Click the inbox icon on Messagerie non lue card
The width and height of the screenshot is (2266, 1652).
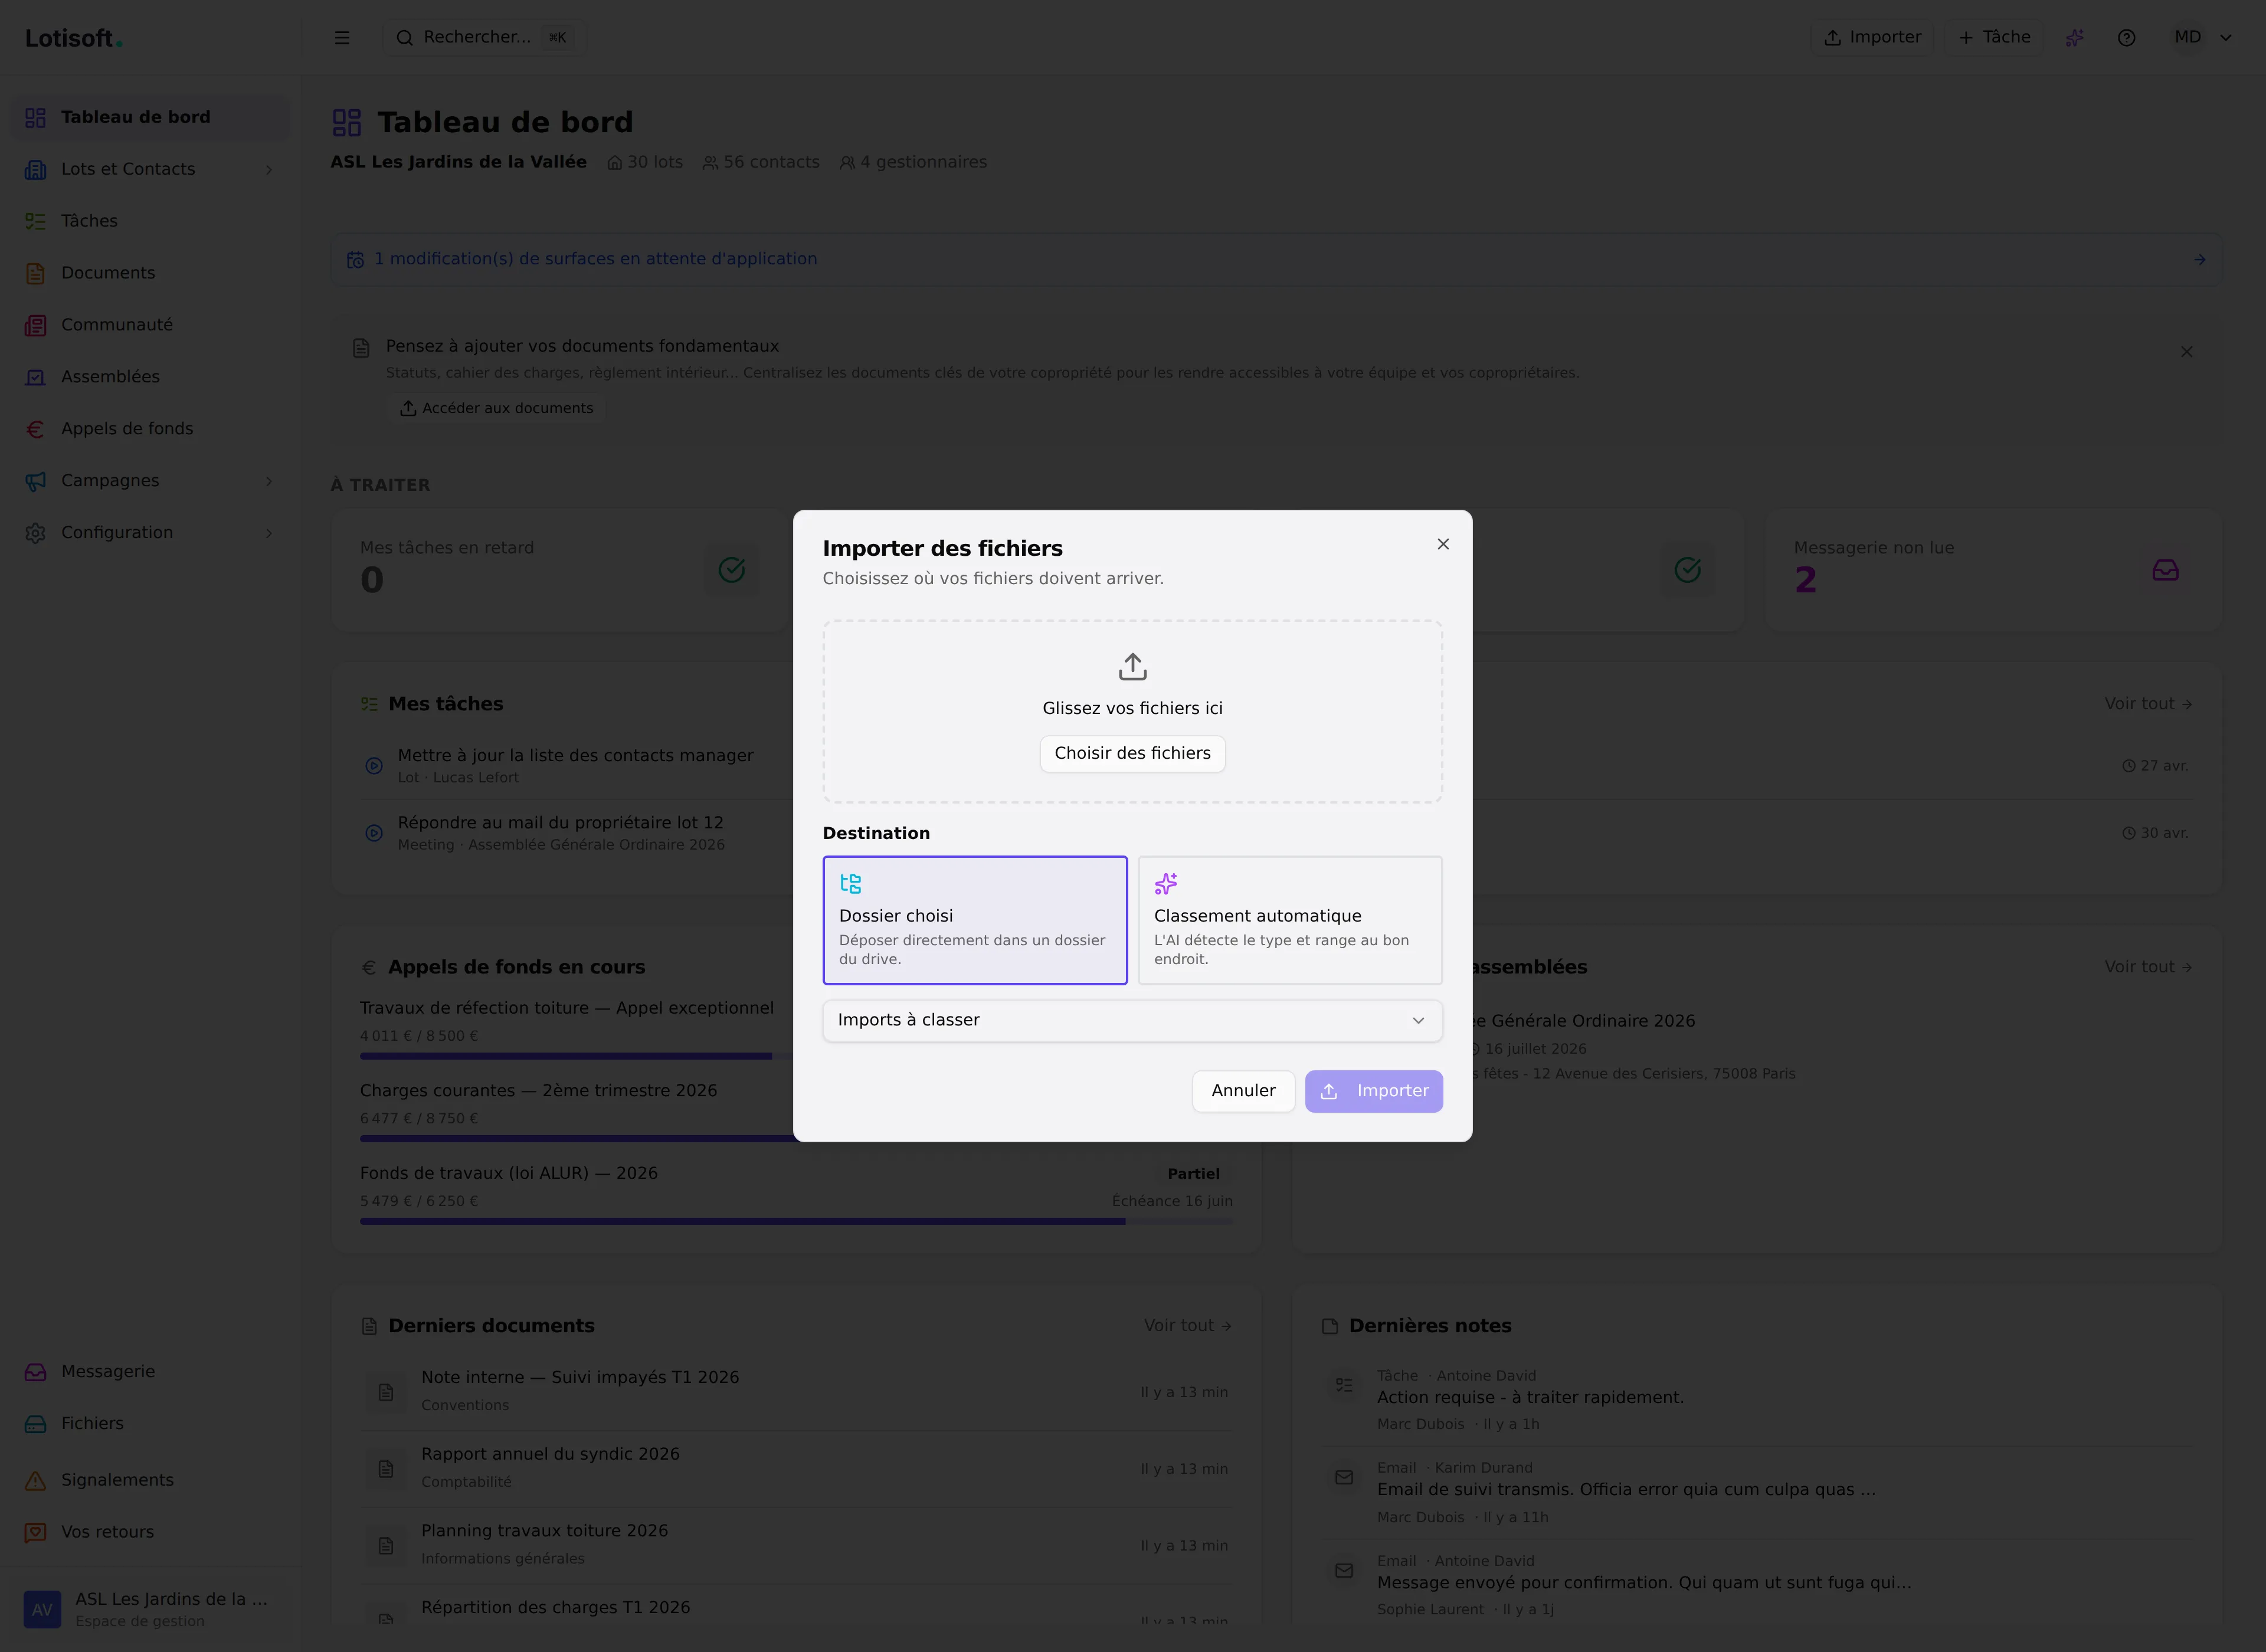pyautogui.click(x=2165, y=570)
